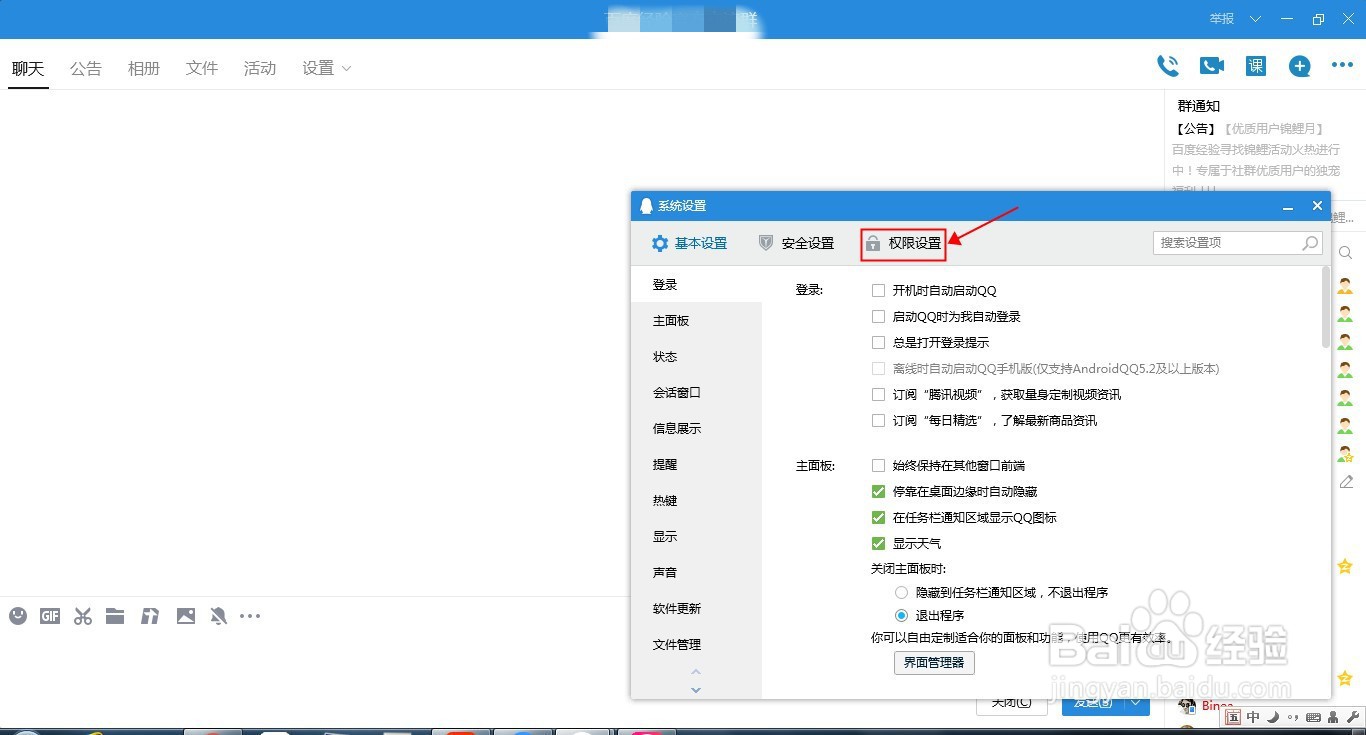
Task: Start a group voice call
Action: pos(1167,66)
